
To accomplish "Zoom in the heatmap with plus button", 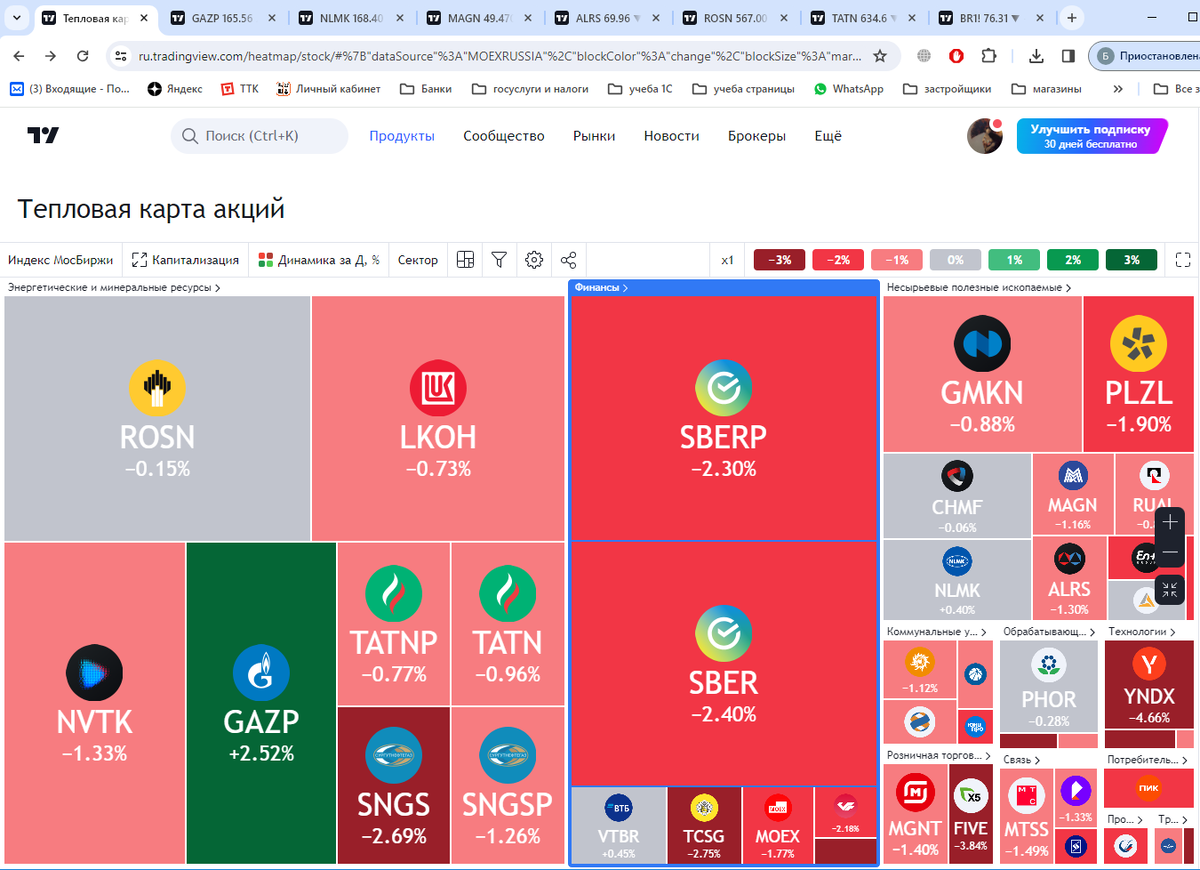I will click(x=1170, y=522).
